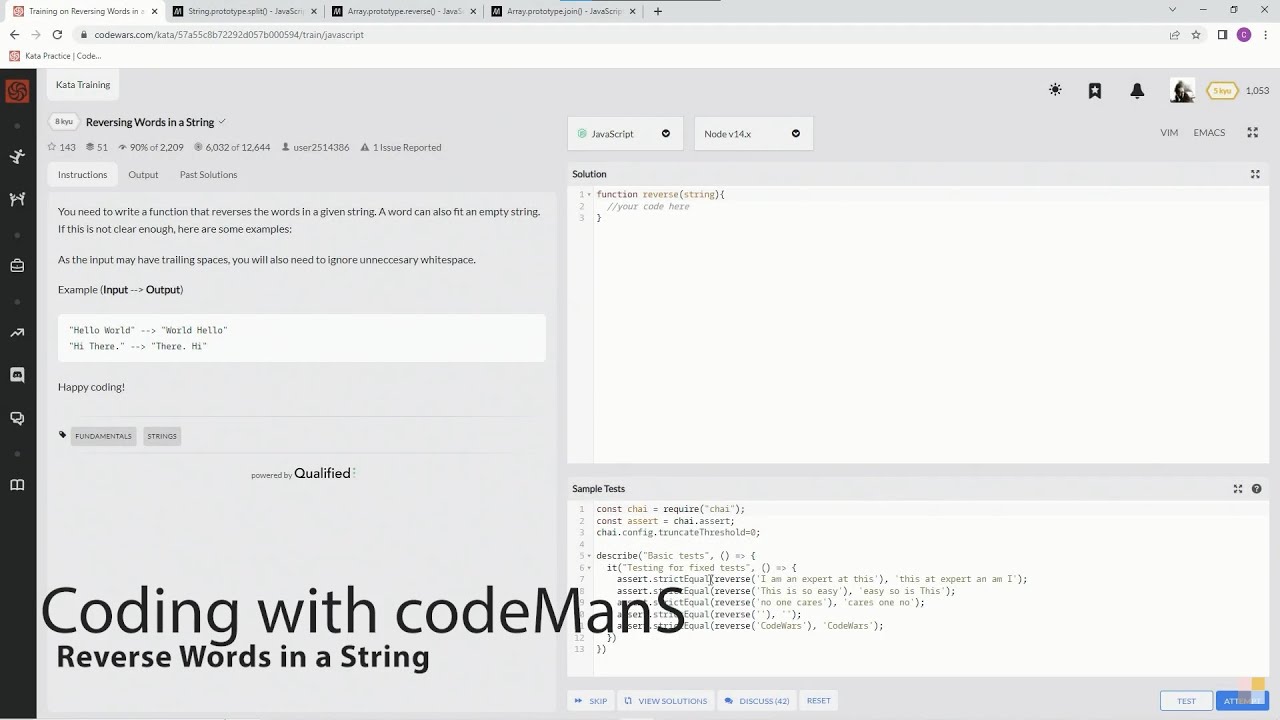
Task: Open the Node v14.x version dropdown
Action: [x=753, y=133]
